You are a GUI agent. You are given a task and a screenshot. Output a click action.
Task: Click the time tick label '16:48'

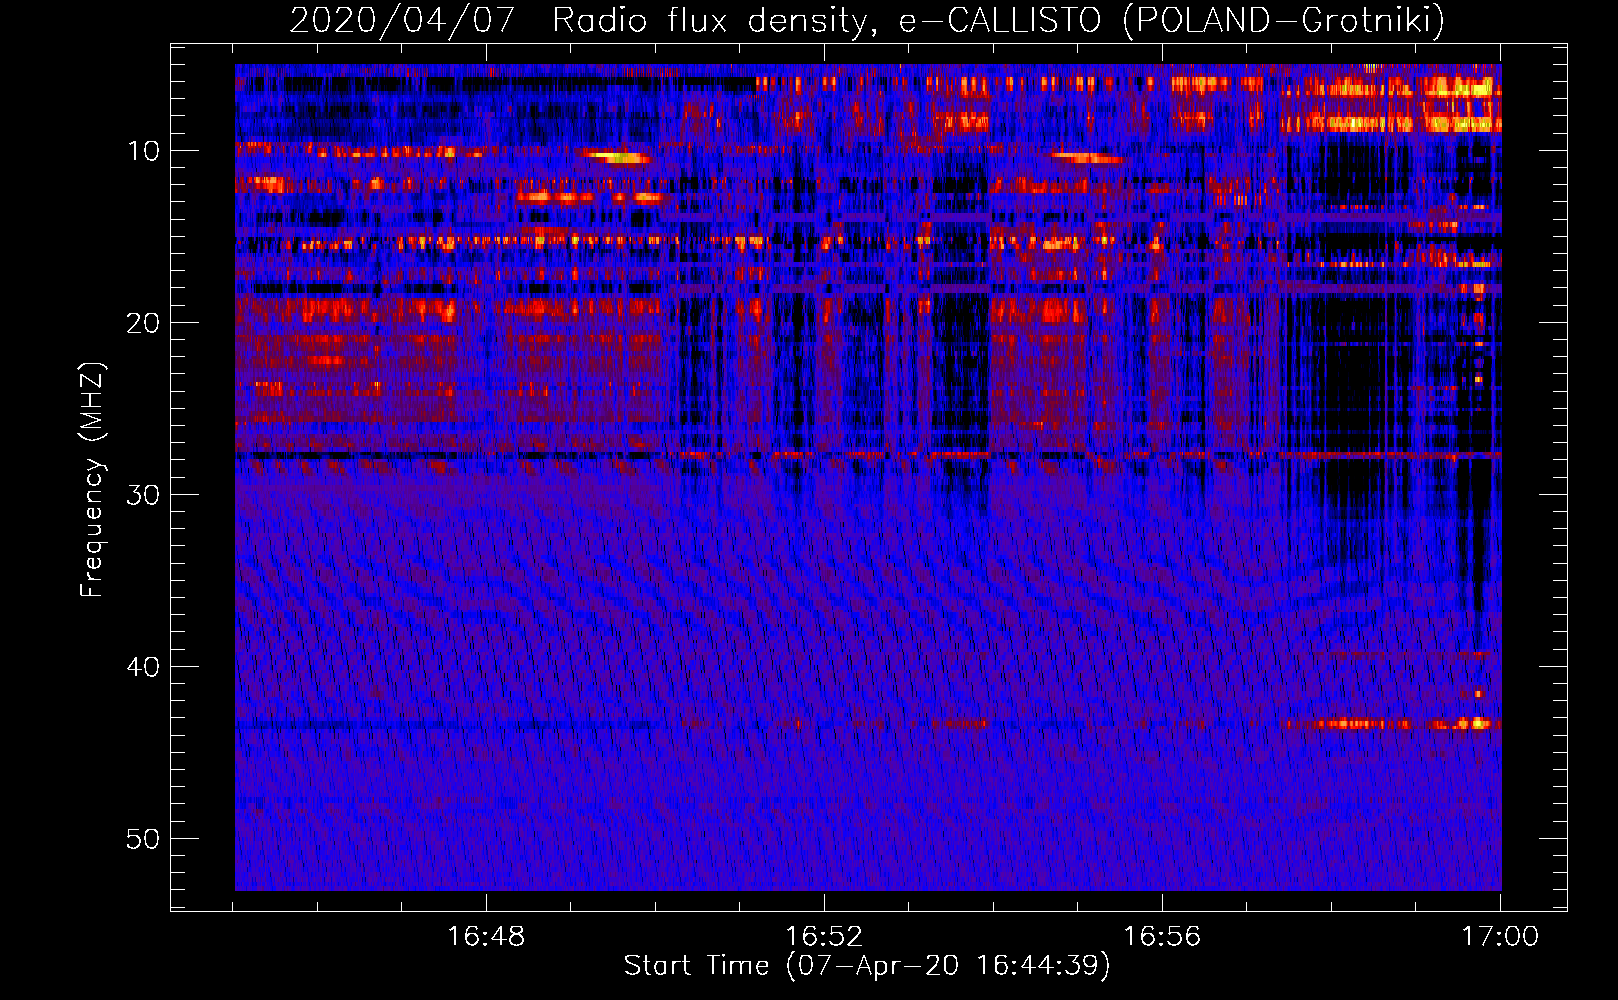coord(486,937)
